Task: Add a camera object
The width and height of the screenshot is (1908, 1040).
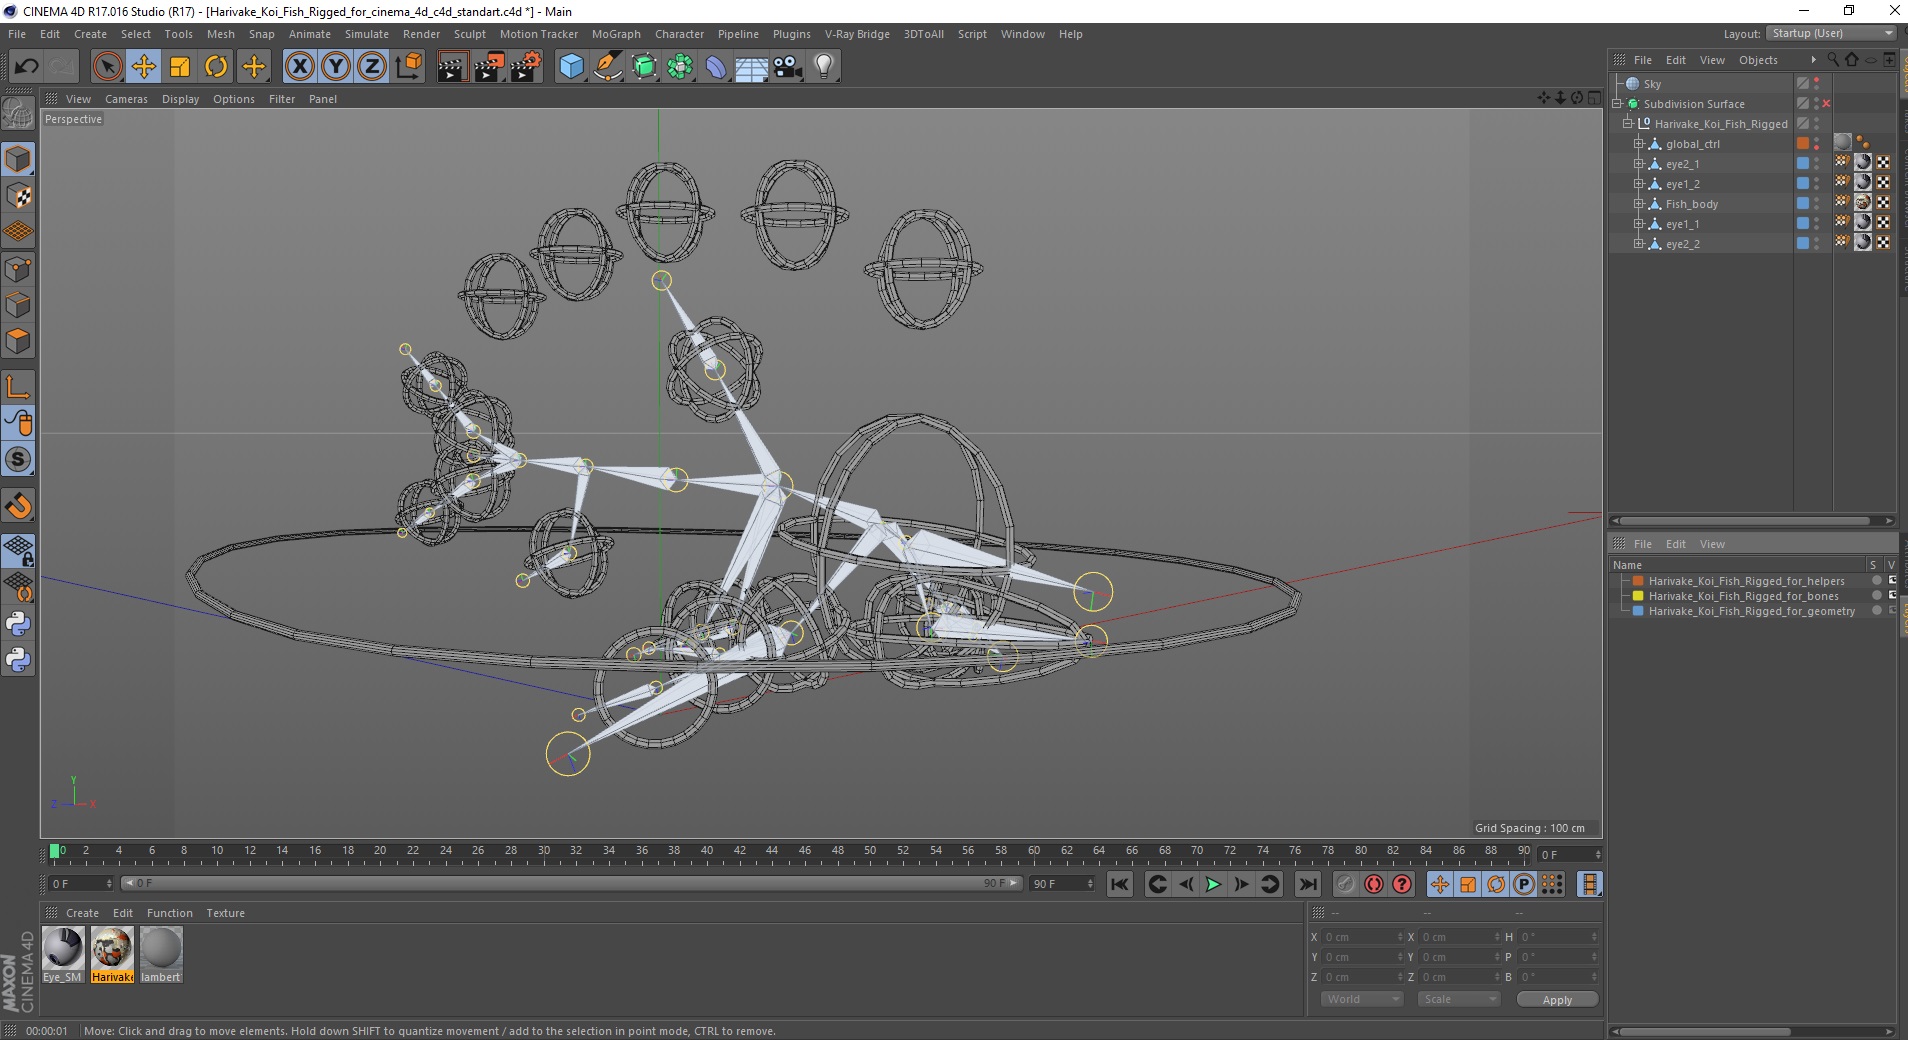Action: pyautogui.click(x=787, y=67)
